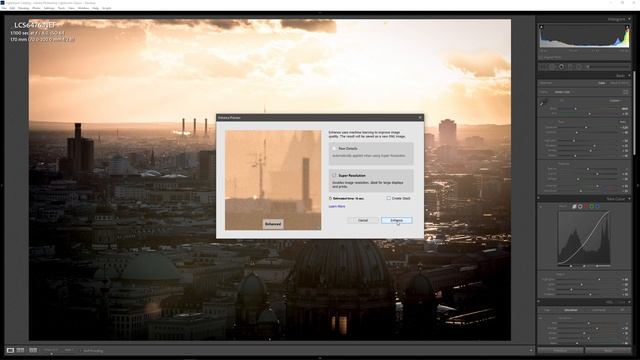The width and height of the screenshot is (640, 360).
Task: Open the Profile Browser grid icon
Action: tap(626, 92)
